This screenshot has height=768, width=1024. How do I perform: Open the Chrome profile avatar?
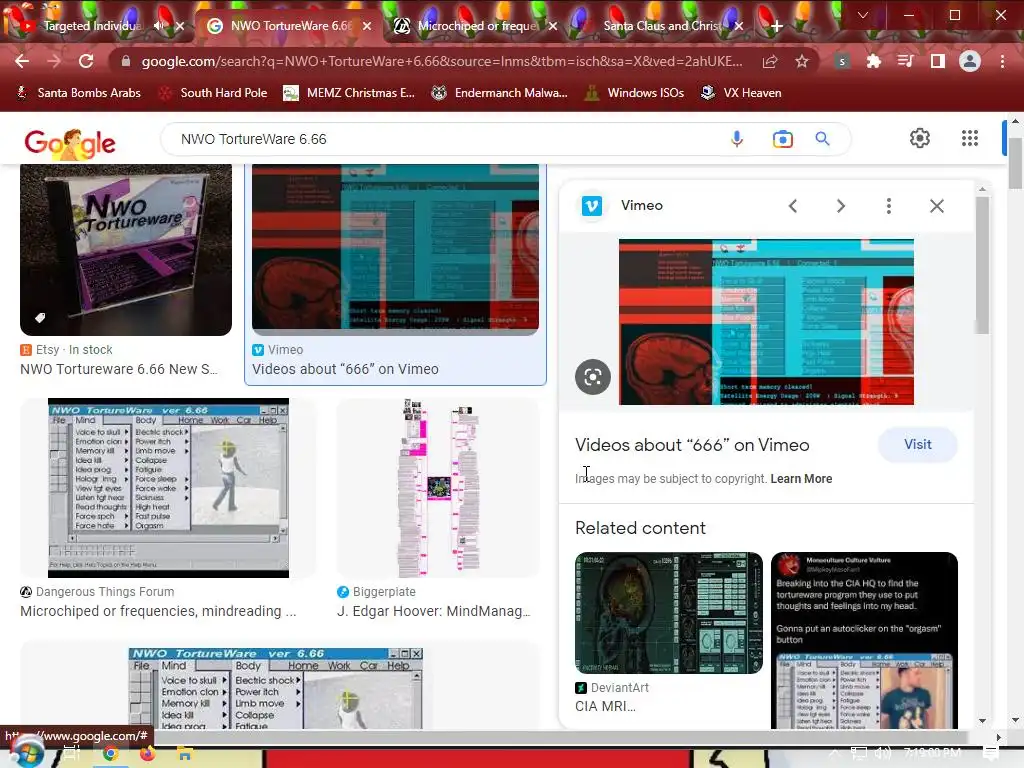970,61
